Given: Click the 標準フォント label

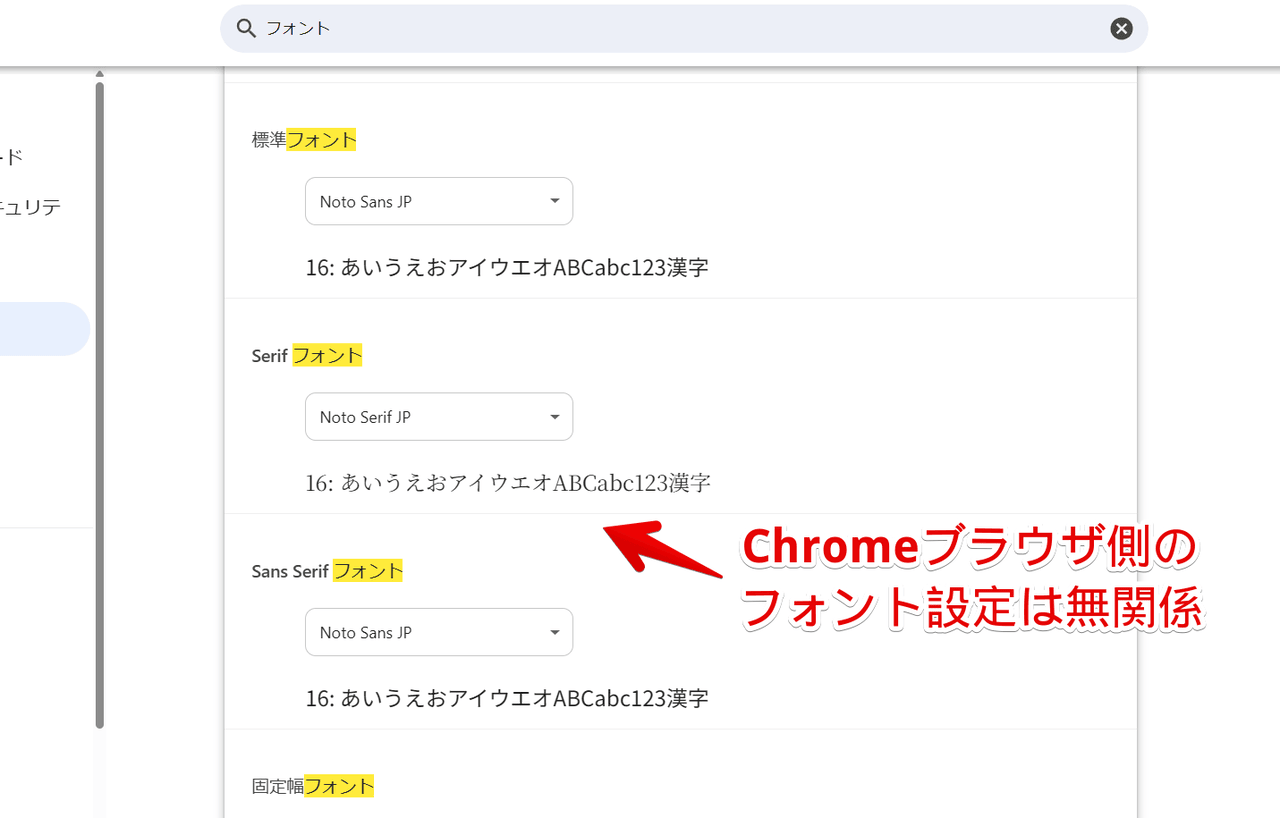Looking at the screenshot, I should click(304, 140).
